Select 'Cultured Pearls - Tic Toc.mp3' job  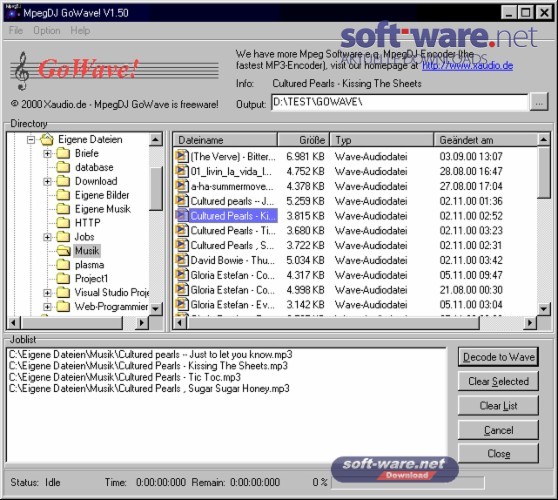point(125,377)
